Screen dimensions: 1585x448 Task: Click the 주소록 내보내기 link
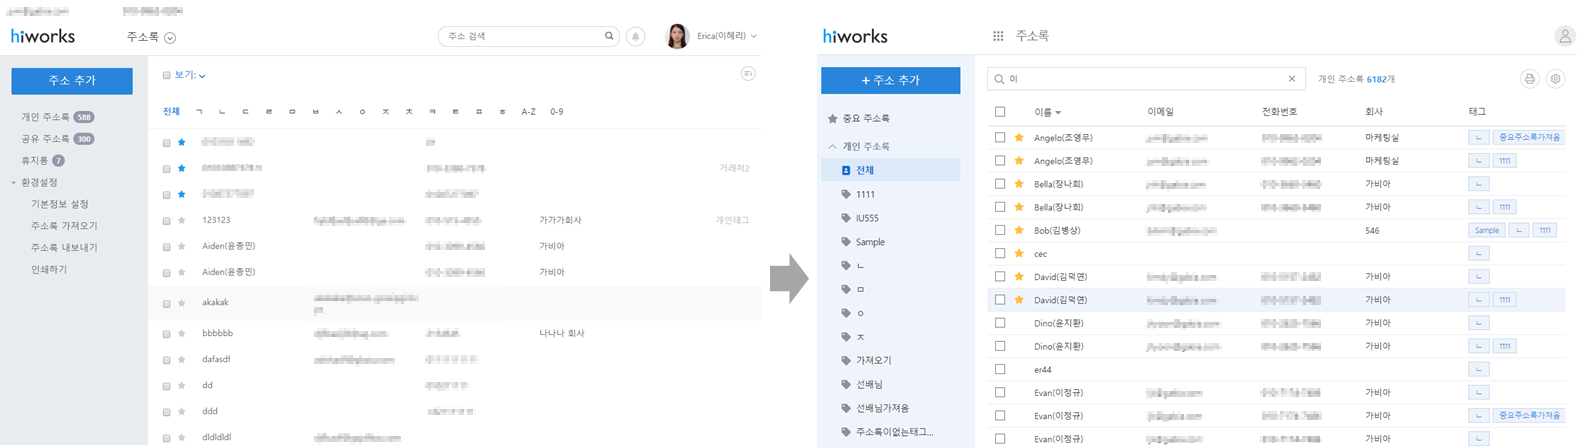64,248
